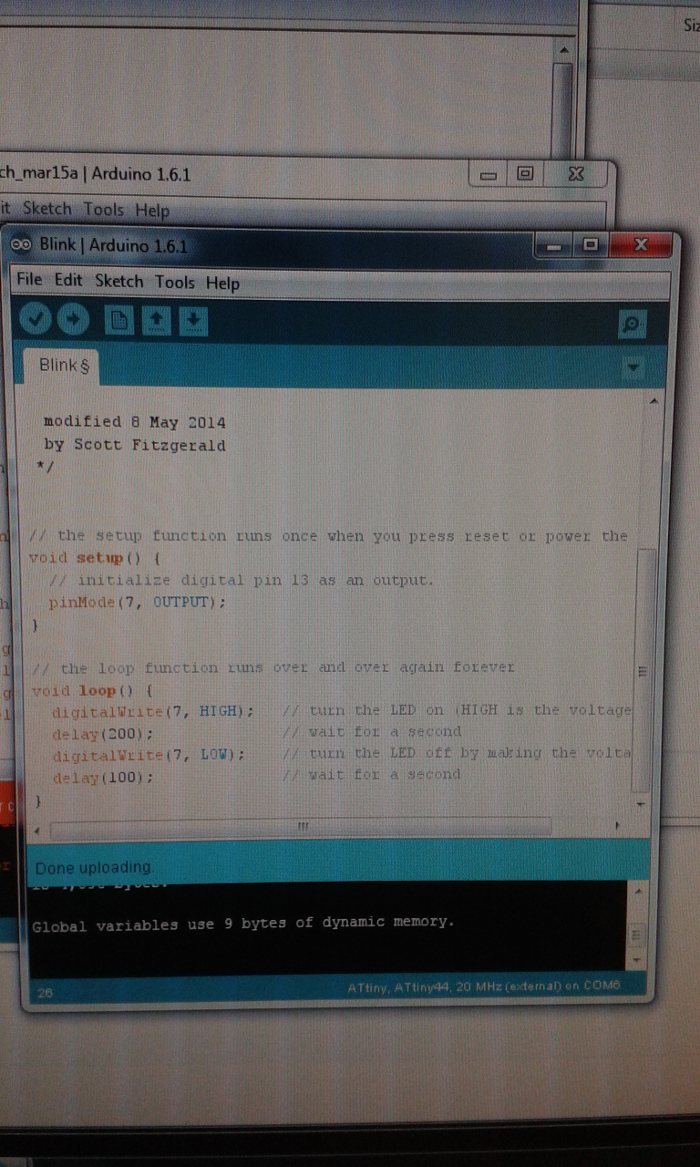Click the line number 26 in status bar
The image size is (700, 1167).
(x=45, y=992)
